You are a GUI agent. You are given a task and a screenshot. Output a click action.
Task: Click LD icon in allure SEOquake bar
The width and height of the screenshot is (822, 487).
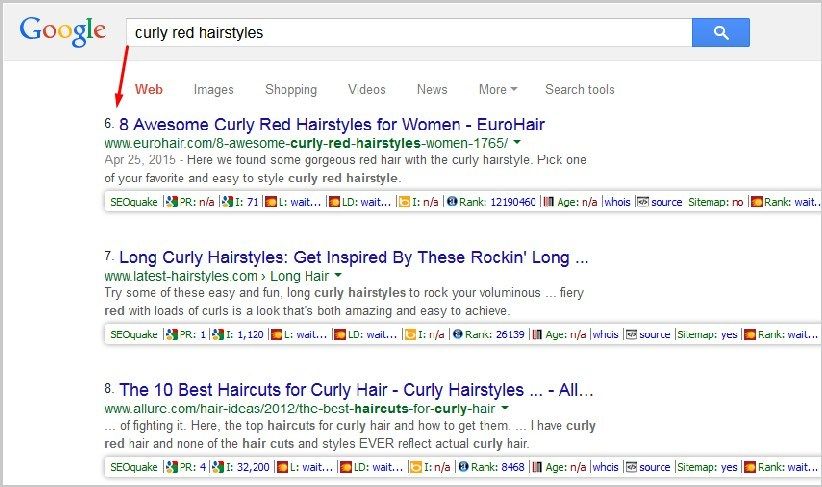tap(346, 467)
